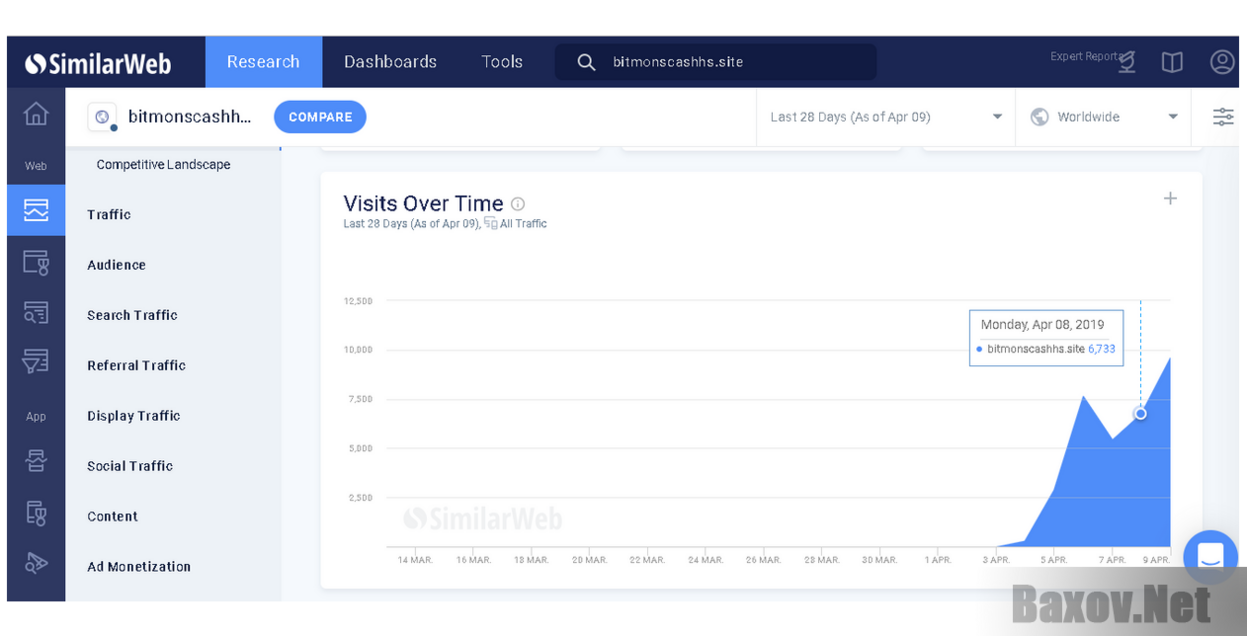Open Audience section in sidebar

click(116, 265)
